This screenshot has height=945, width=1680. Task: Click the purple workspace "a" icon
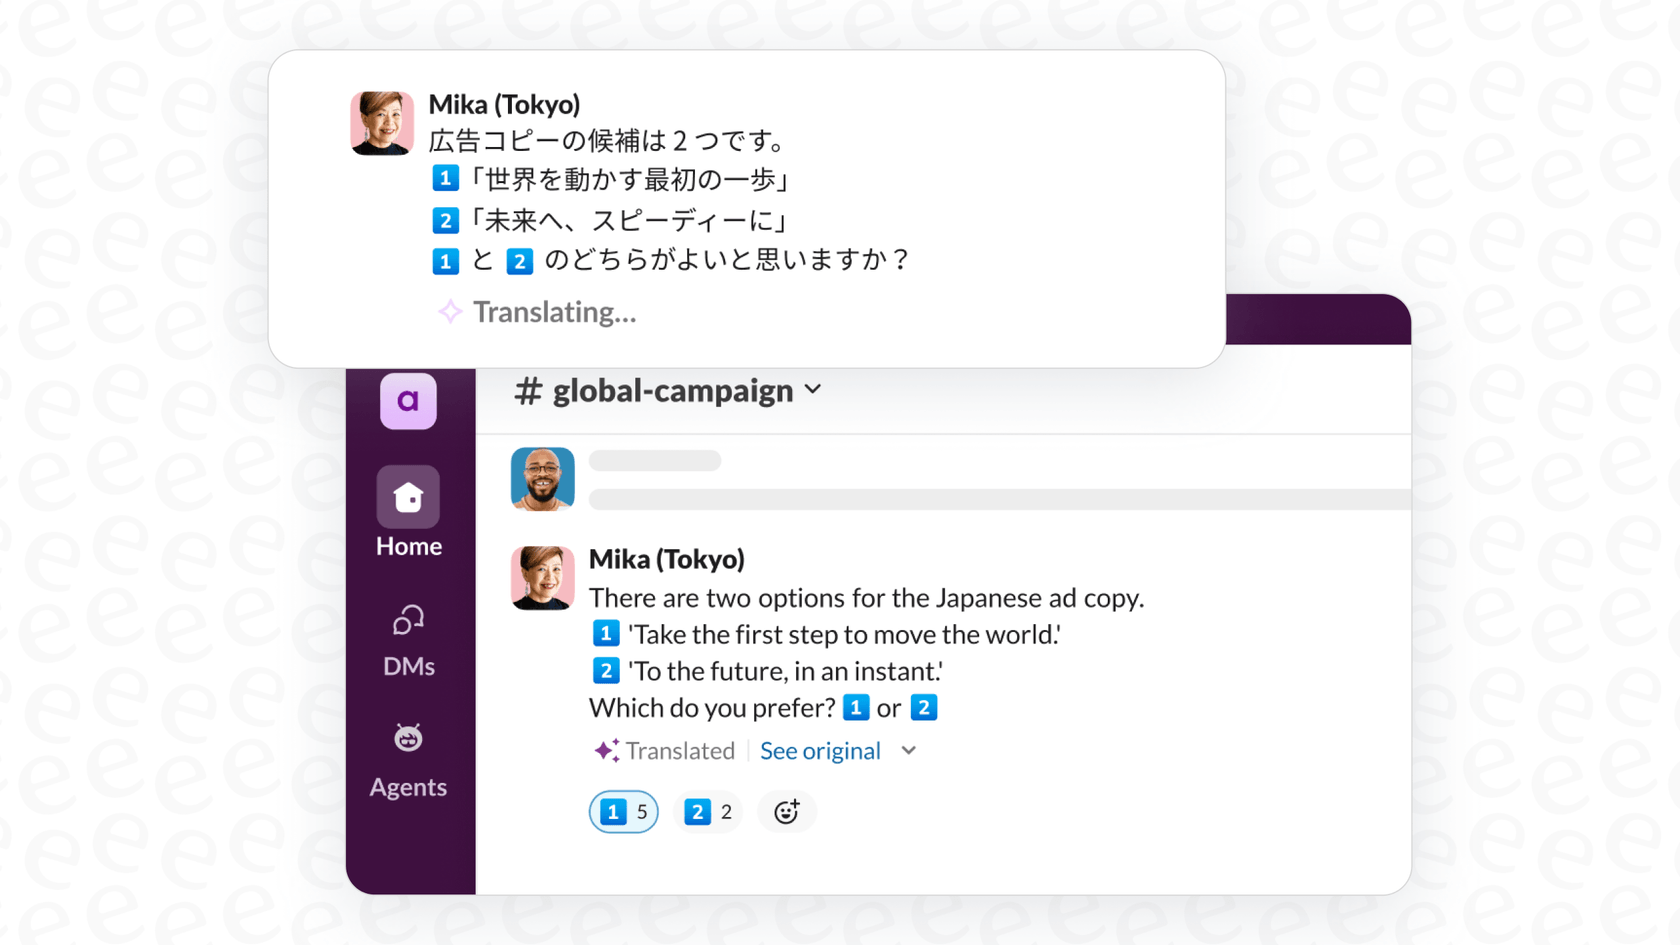pyautogui.click(x=407, y=401)
